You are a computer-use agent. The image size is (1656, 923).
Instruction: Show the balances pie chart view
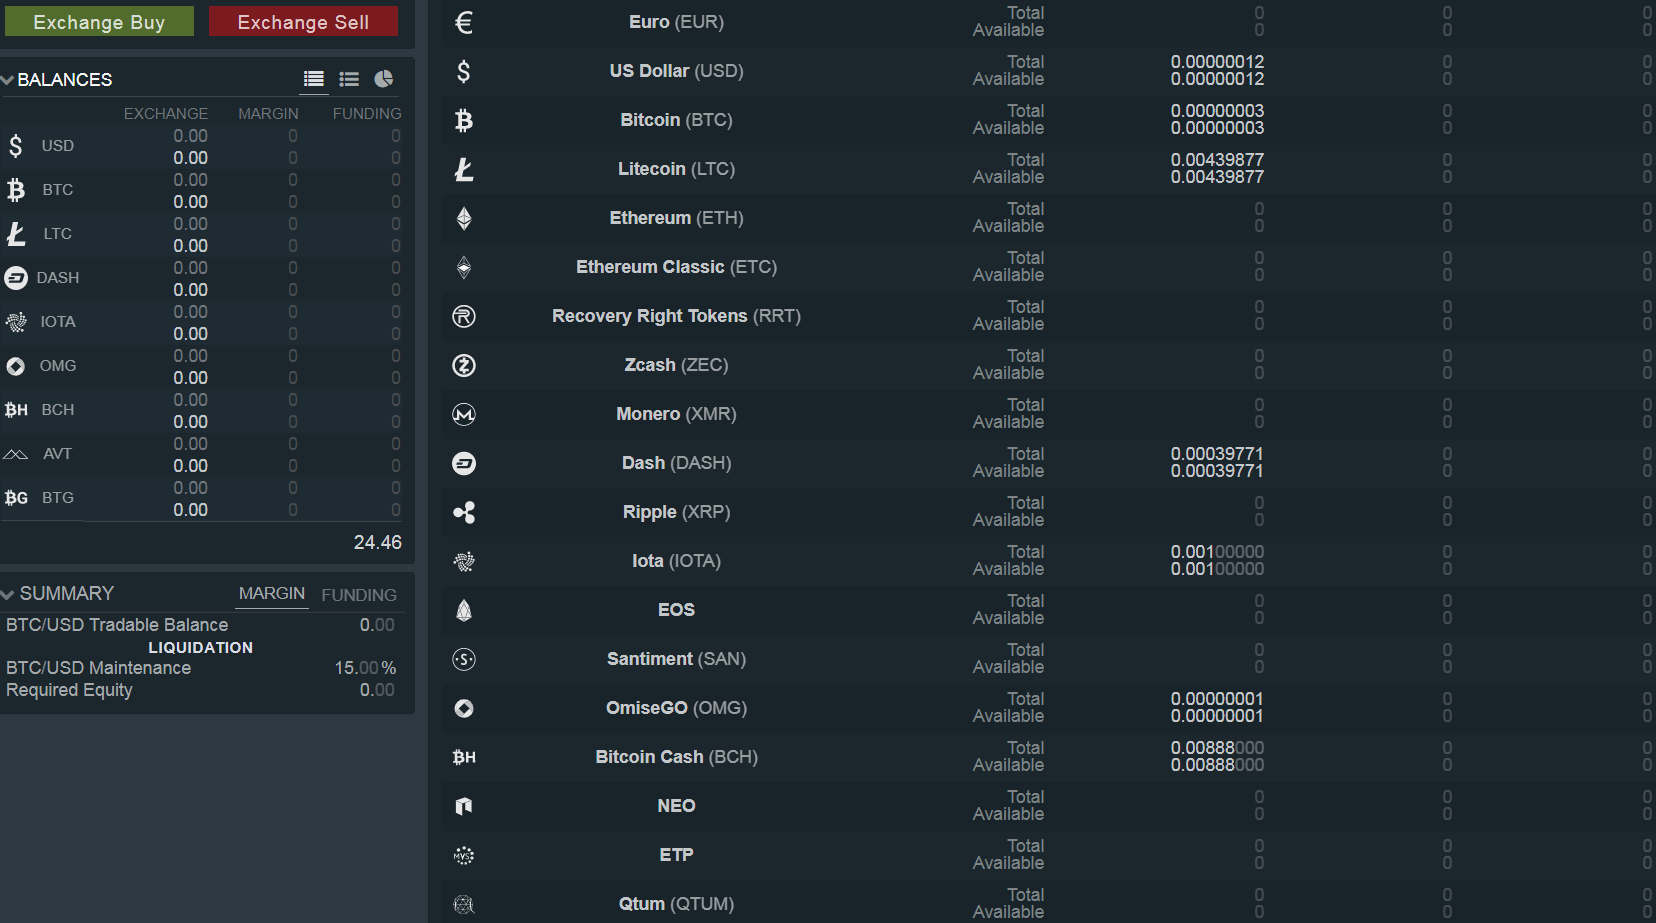[x=383, y=79]
